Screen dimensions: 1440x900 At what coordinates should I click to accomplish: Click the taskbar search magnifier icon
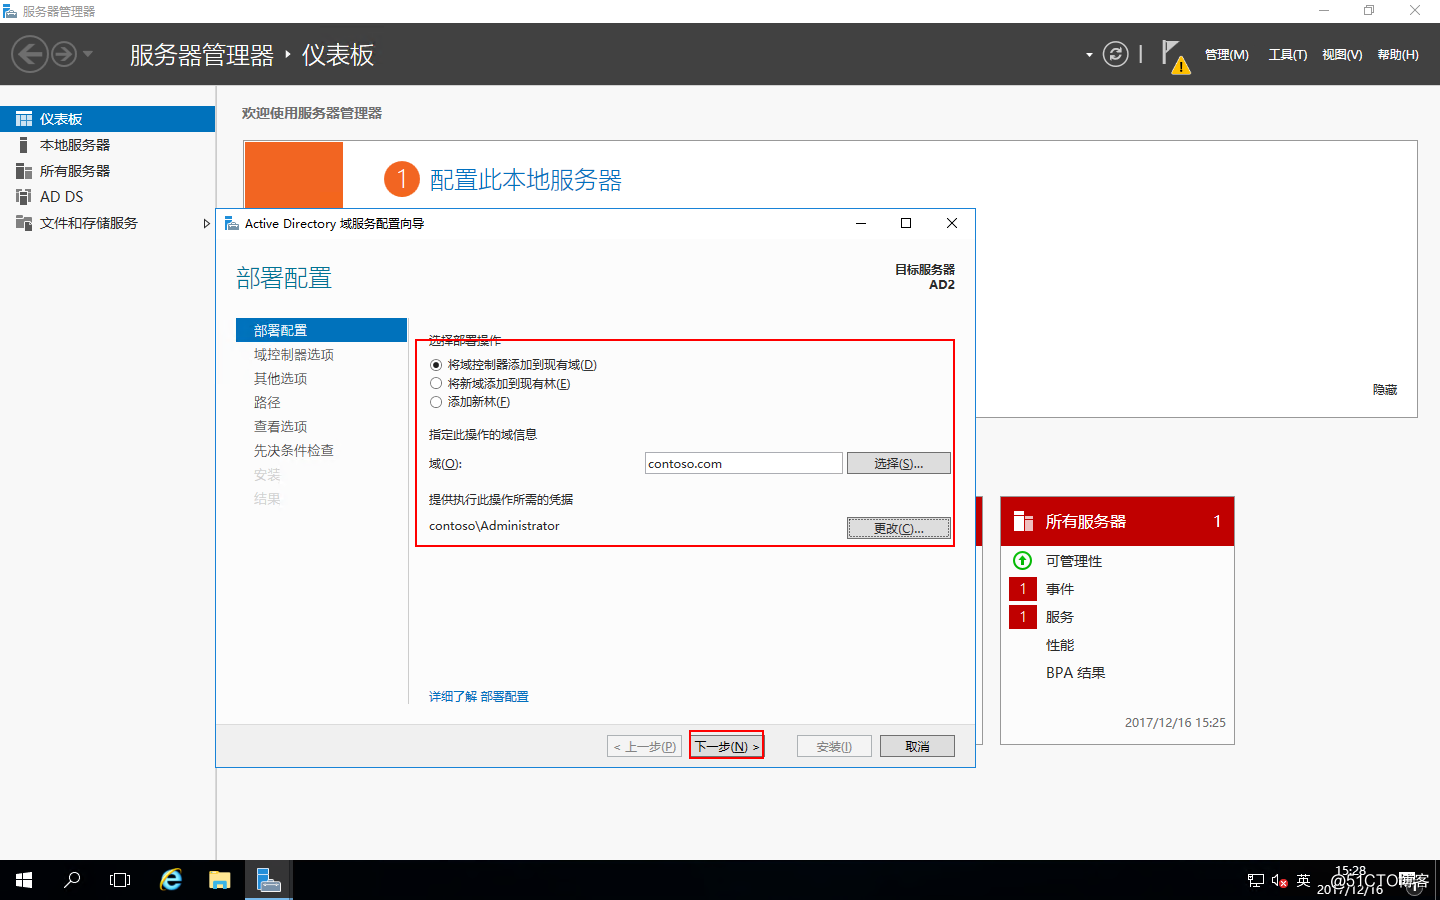coord(72,880)
